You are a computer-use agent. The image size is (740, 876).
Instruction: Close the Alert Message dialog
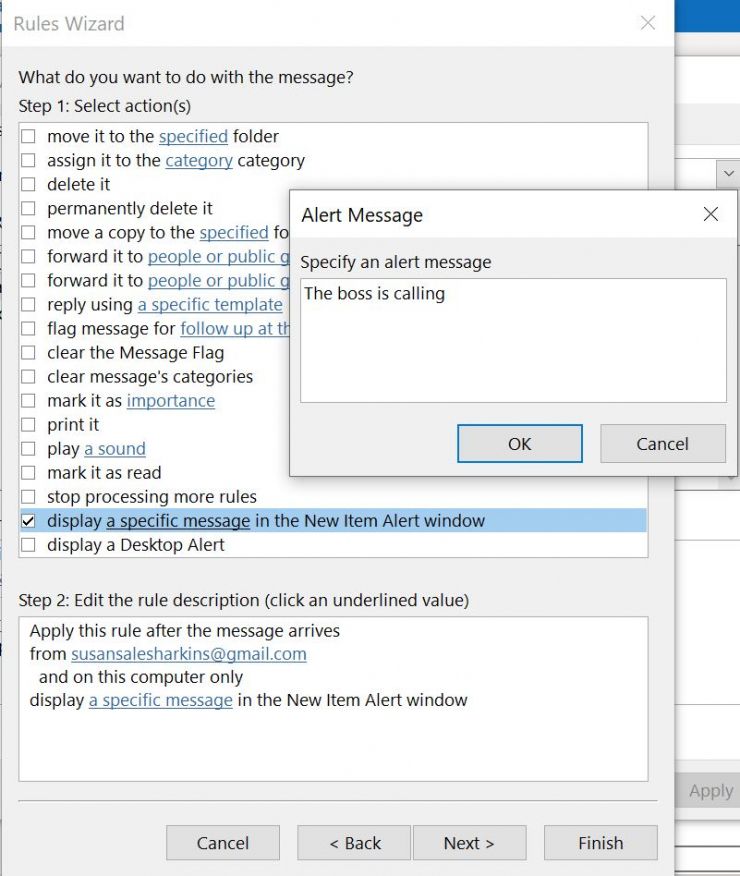[x=710, y=215]
